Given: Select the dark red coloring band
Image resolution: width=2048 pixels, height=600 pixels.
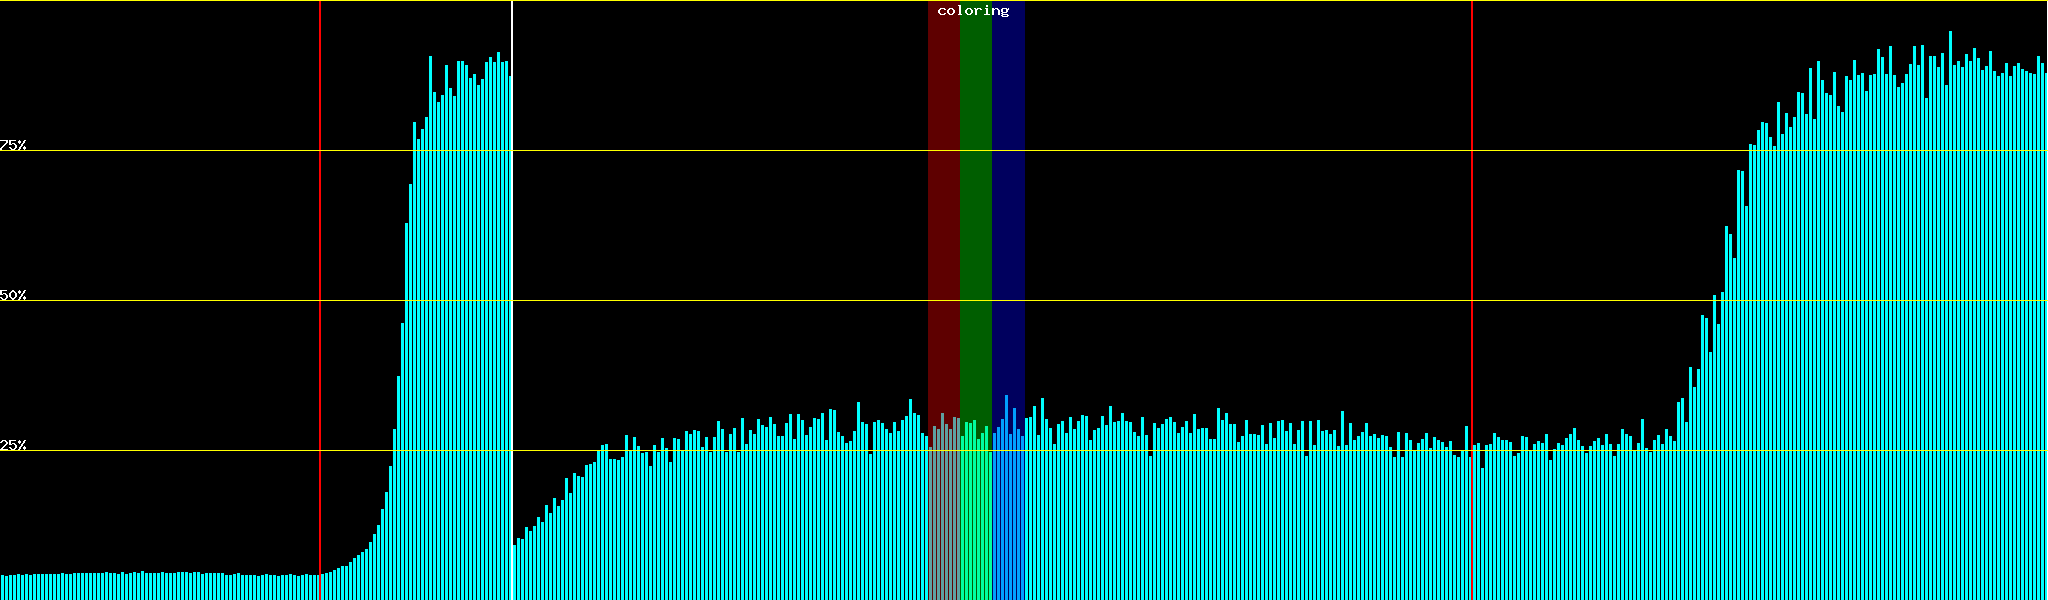Looking at the screenshot, I should 943,200.
